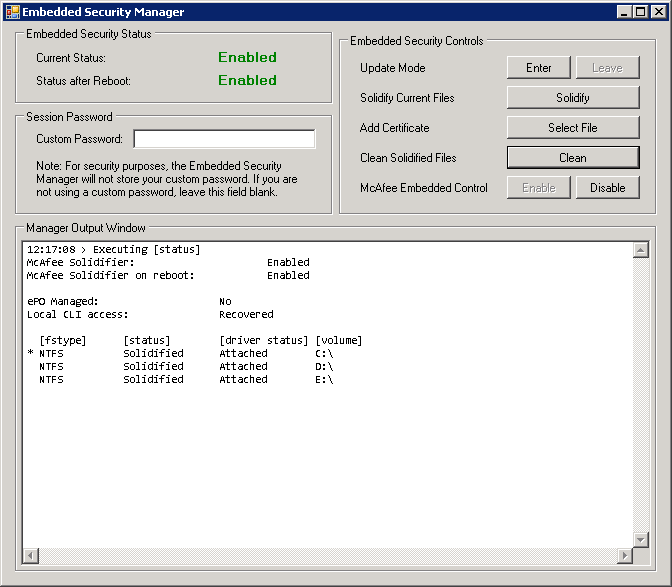
Task: Open Select File to add certificate
Action: [573, 128]
